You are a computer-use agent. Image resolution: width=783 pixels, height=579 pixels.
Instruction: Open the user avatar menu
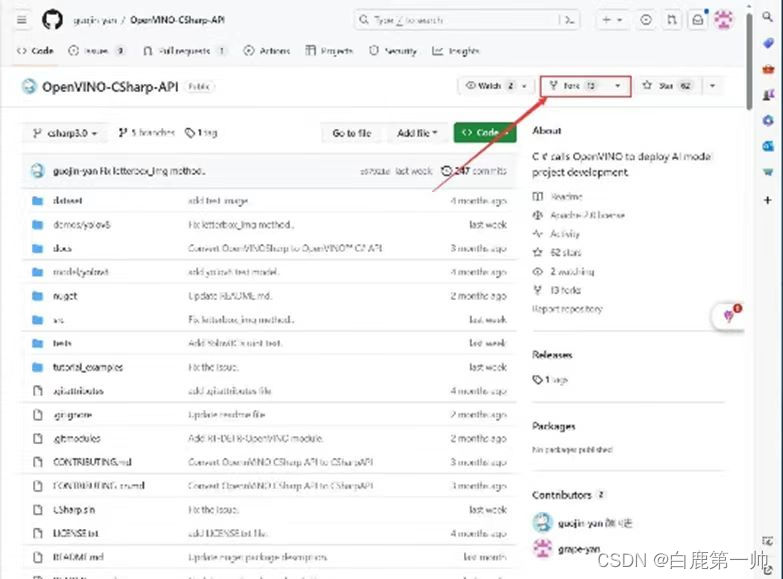(x=724, y=20)
